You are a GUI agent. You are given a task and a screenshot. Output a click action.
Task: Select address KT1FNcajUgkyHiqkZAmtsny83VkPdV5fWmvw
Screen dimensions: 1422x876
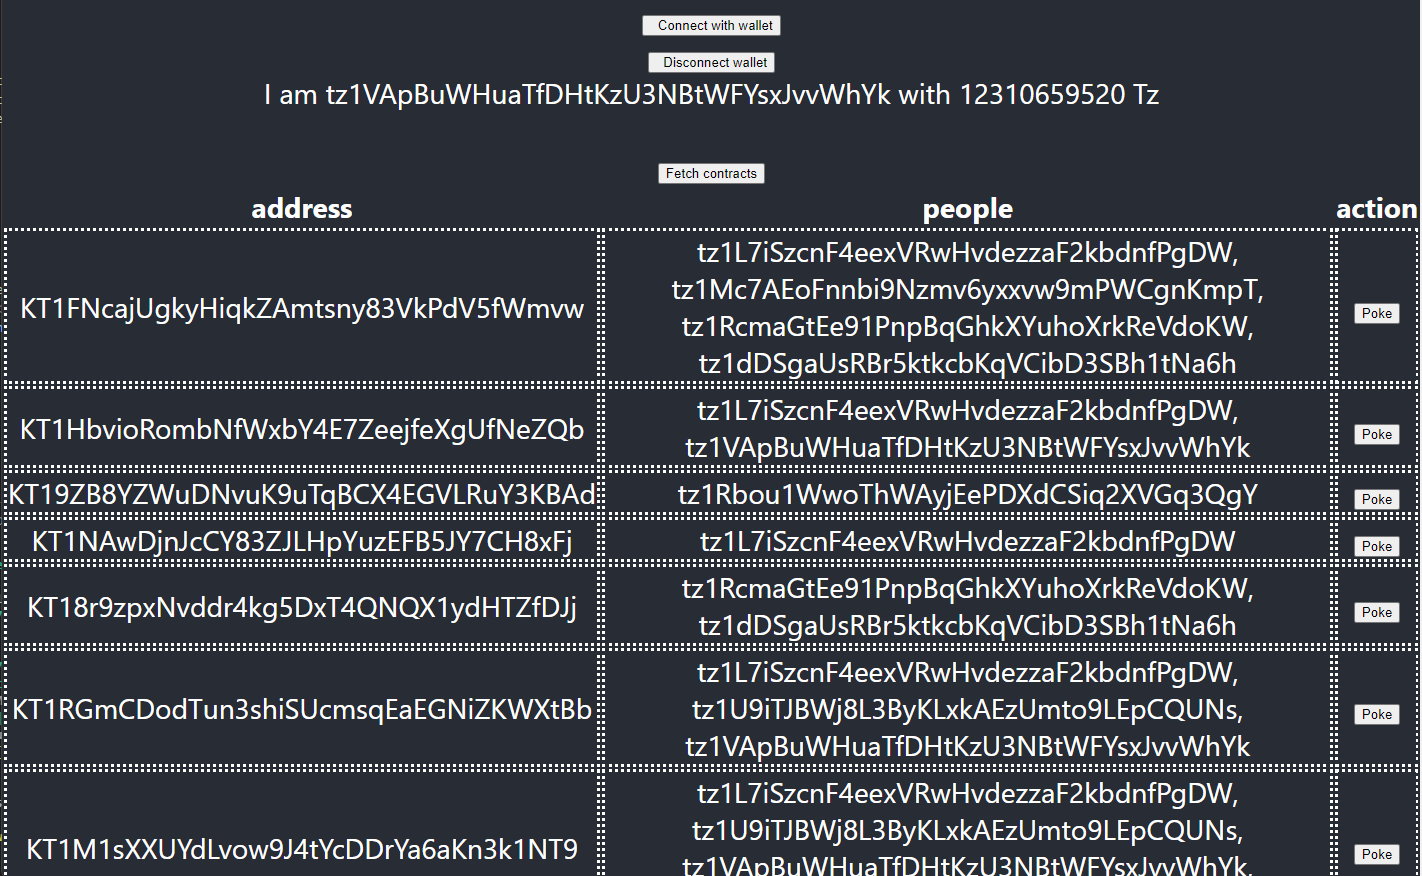click(301, 309)
